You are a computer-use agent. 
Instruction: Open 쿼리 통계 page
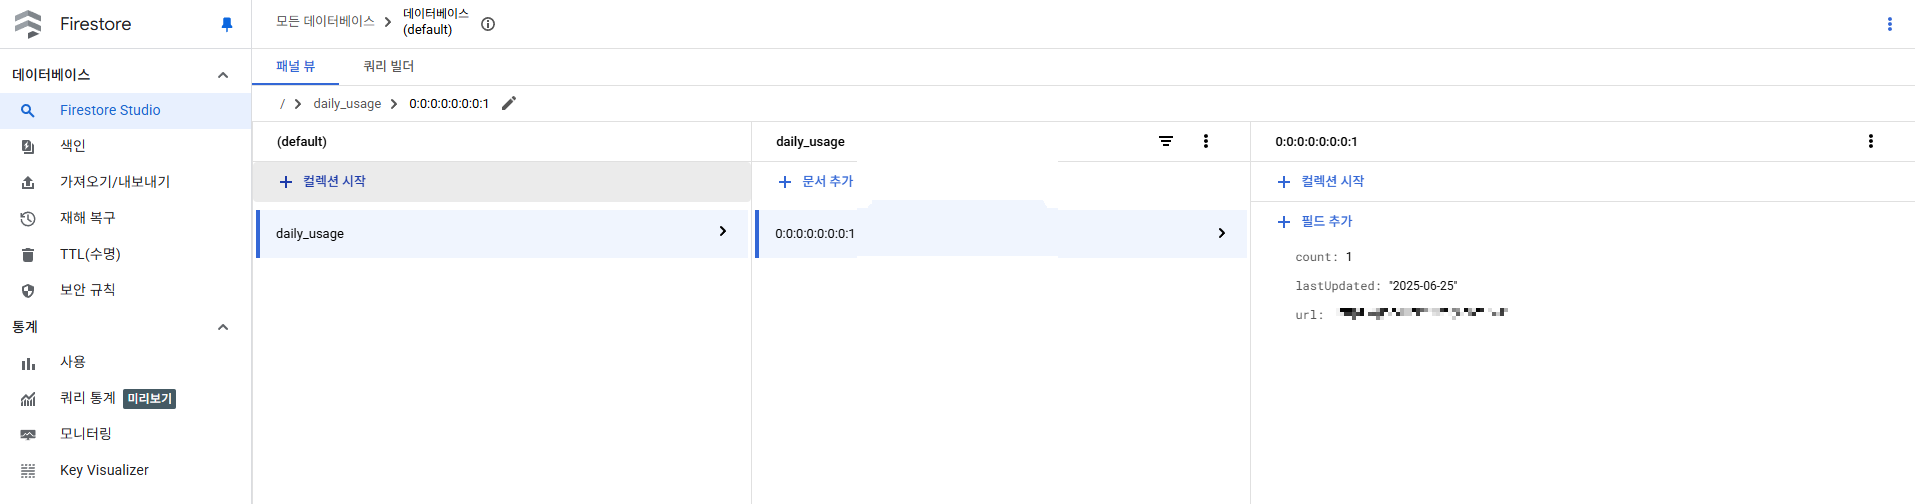tap(88, 398)
